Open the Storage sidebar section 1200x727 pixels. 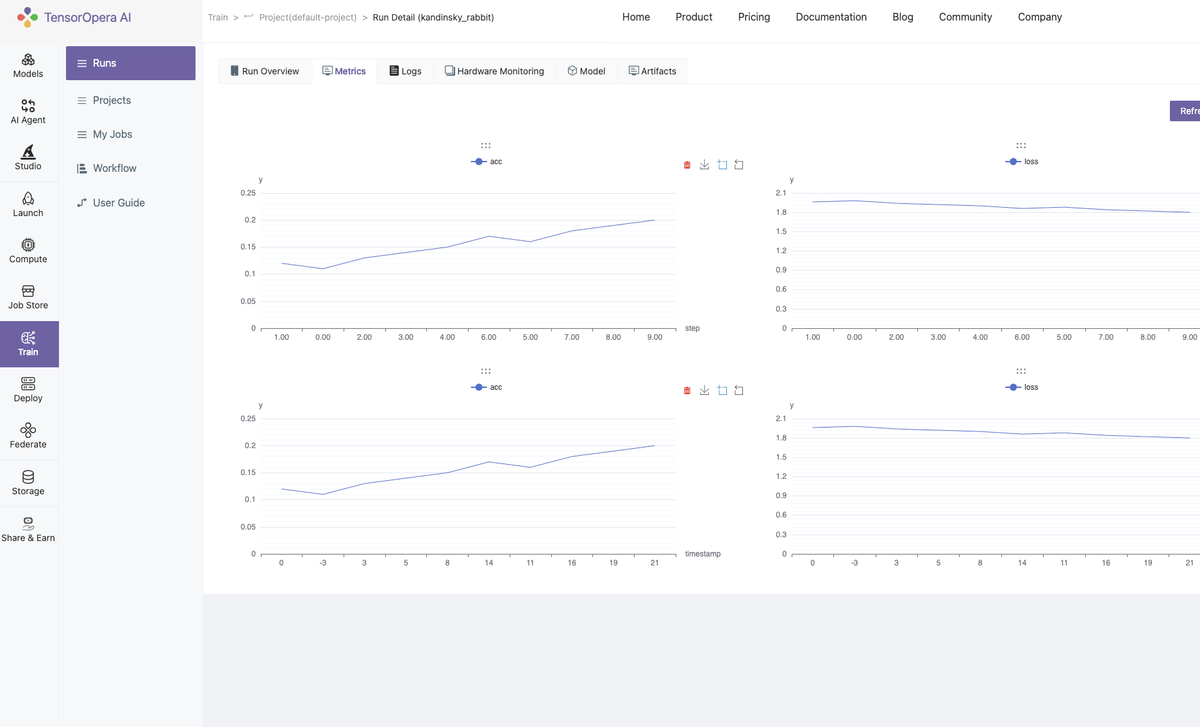tap(28, 483)
